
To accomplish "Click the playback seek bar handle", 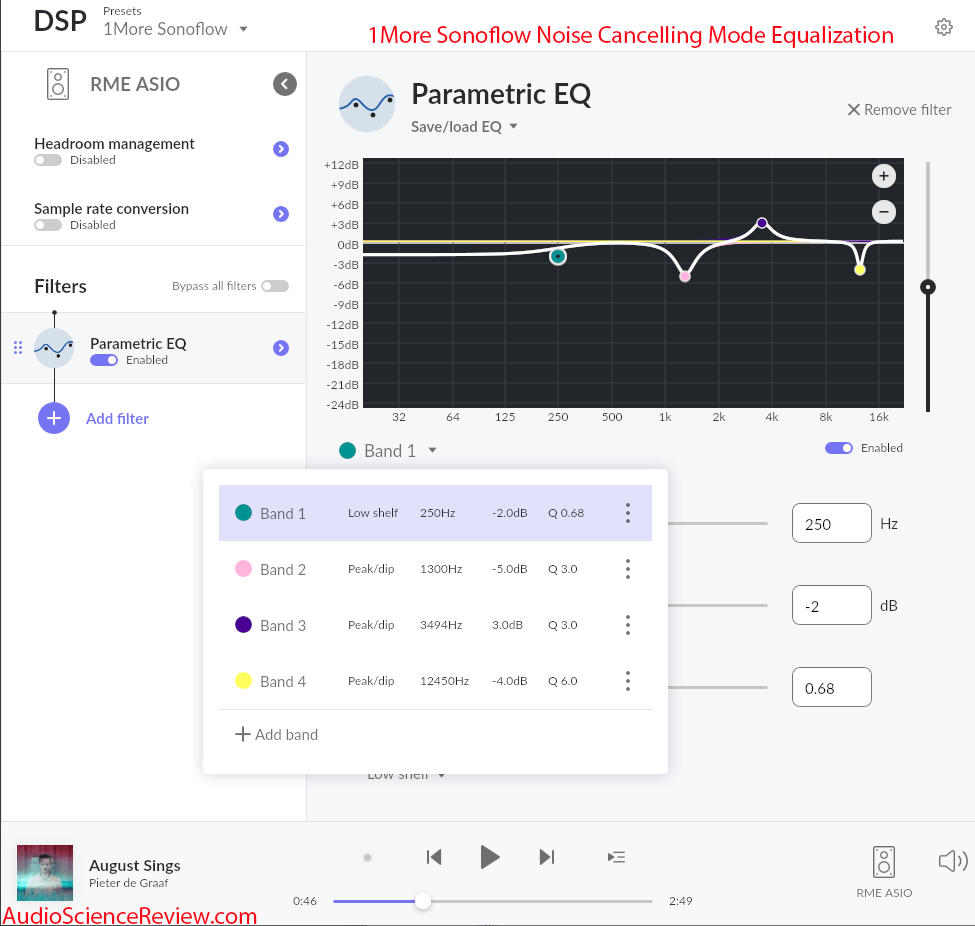I will (423, 901).
